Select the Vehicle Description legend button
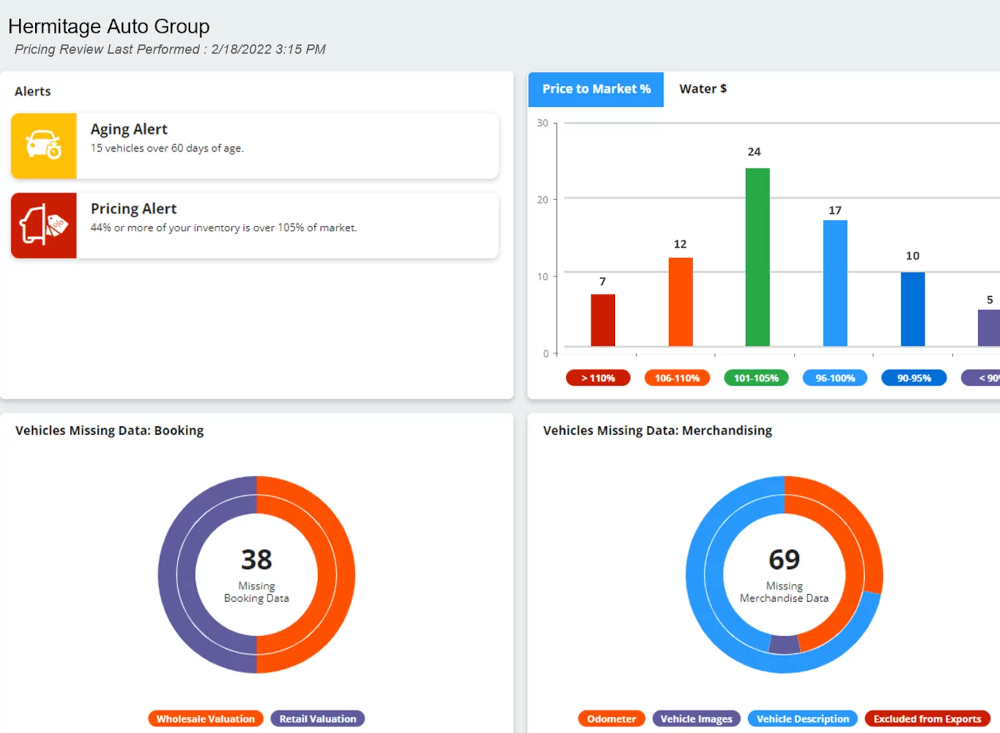This screenshot has width=1000, height=733. 803,718
